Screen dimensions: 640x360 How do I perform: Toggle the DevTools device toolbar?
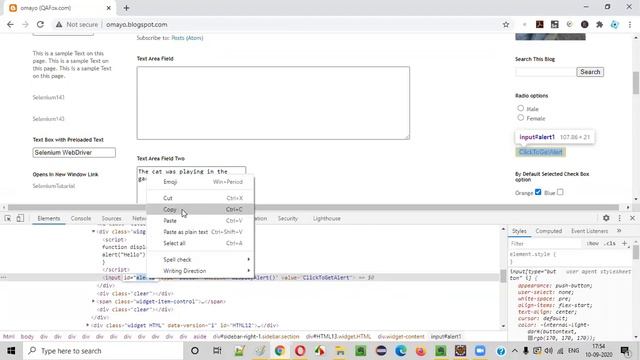(x=20, y=218)
